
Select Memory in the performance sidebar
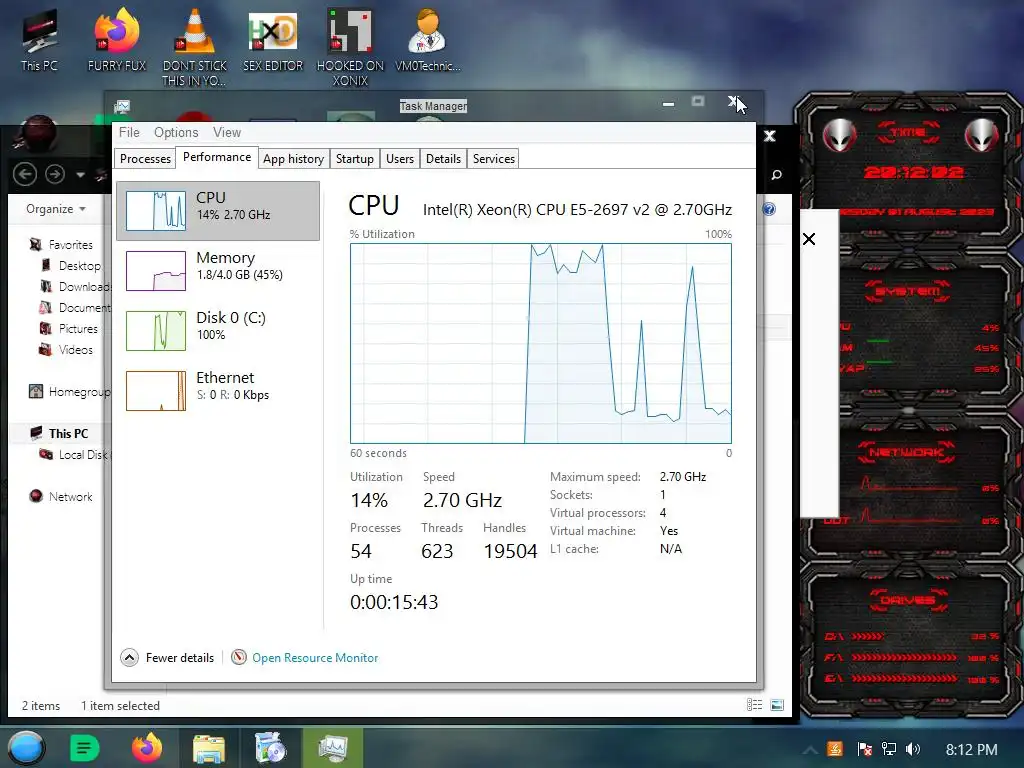pos(218,270)
